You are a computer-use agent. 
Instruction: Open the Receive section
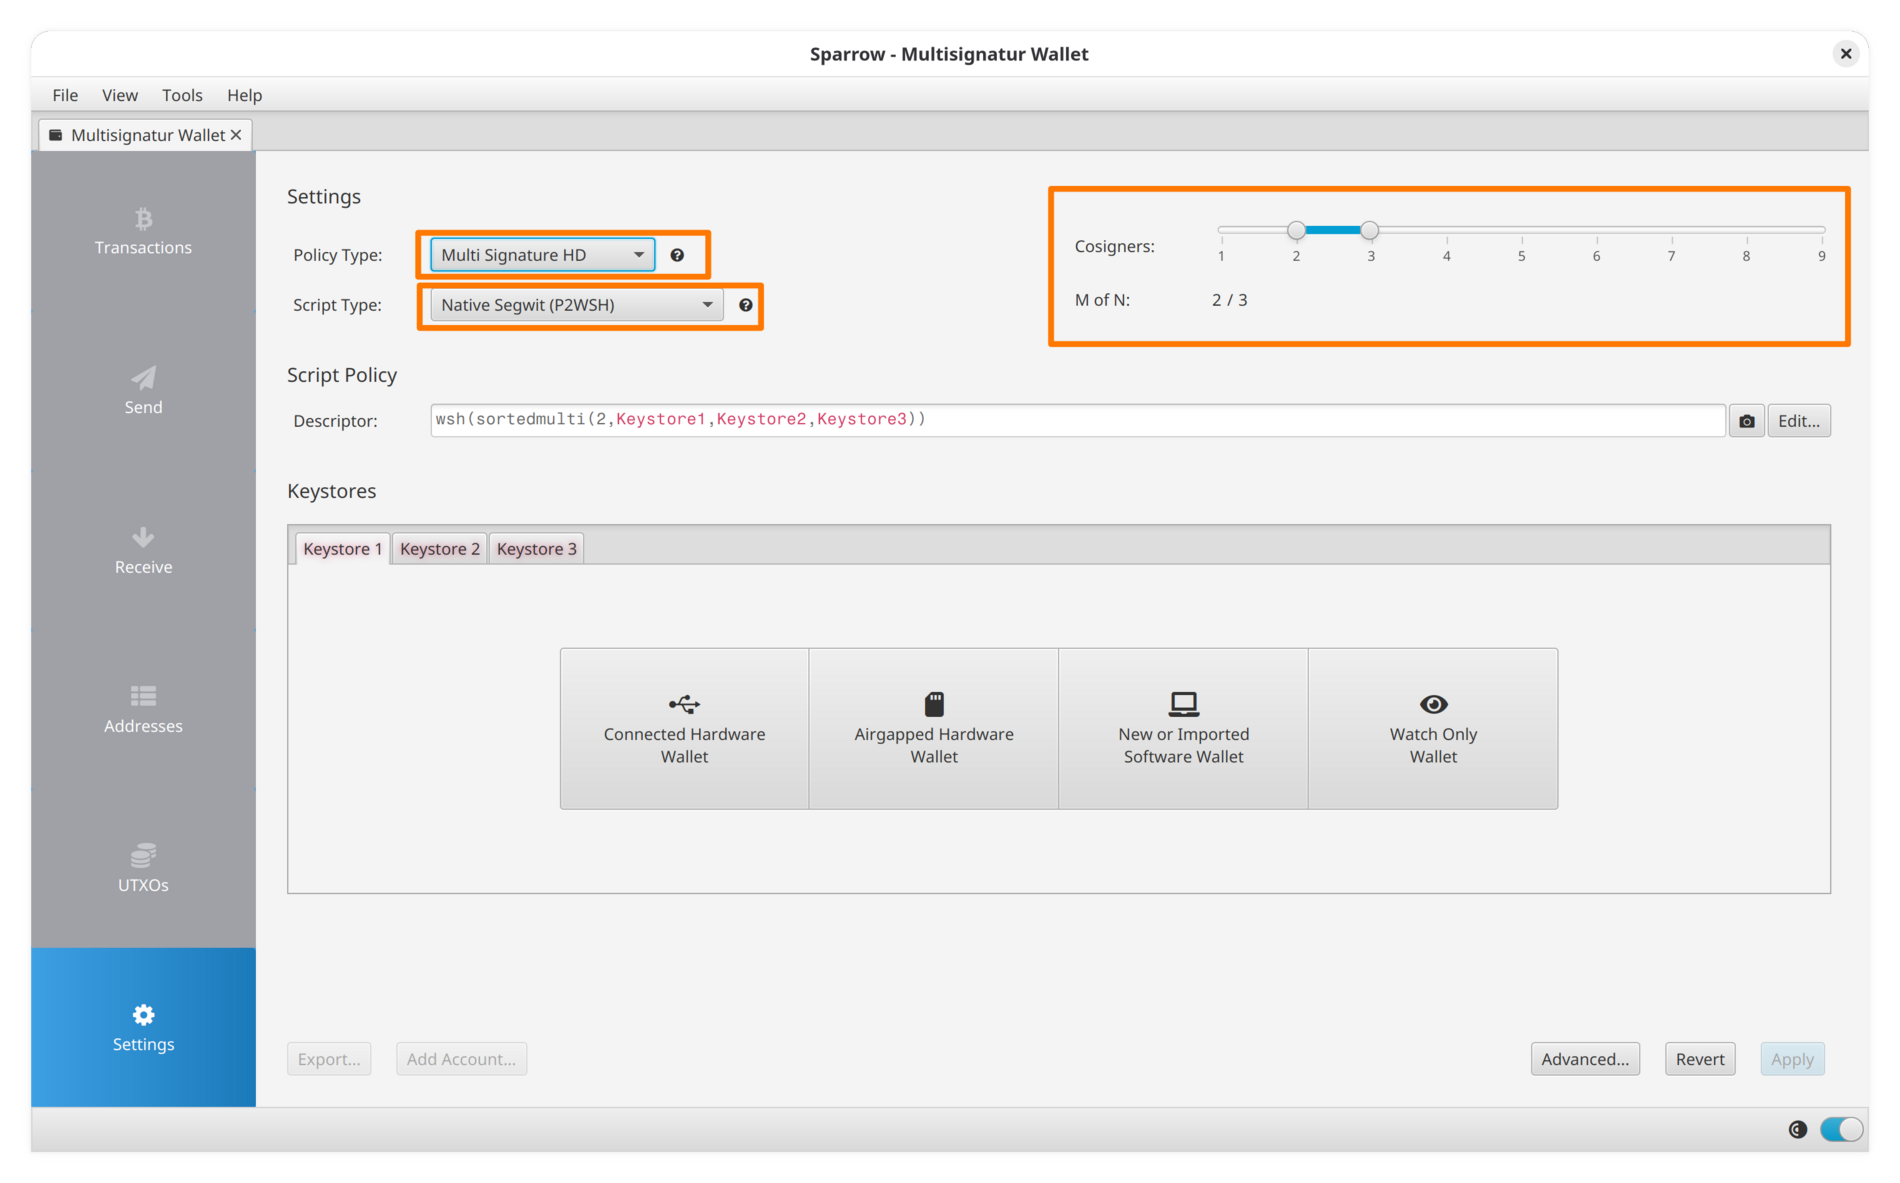tap(143, 550)
